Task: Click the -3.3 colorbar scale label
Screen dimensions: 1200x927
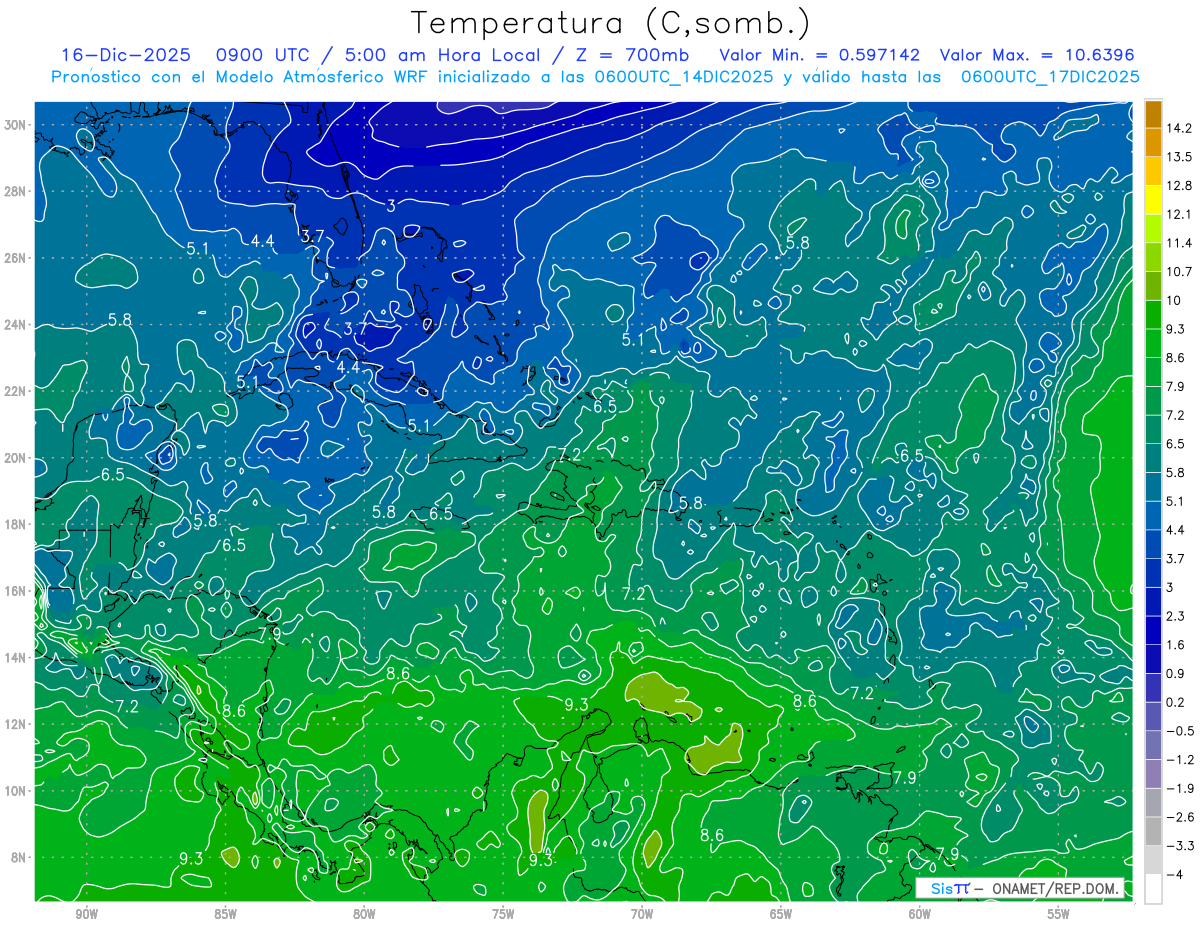Action: click(x=1178, y=846)
